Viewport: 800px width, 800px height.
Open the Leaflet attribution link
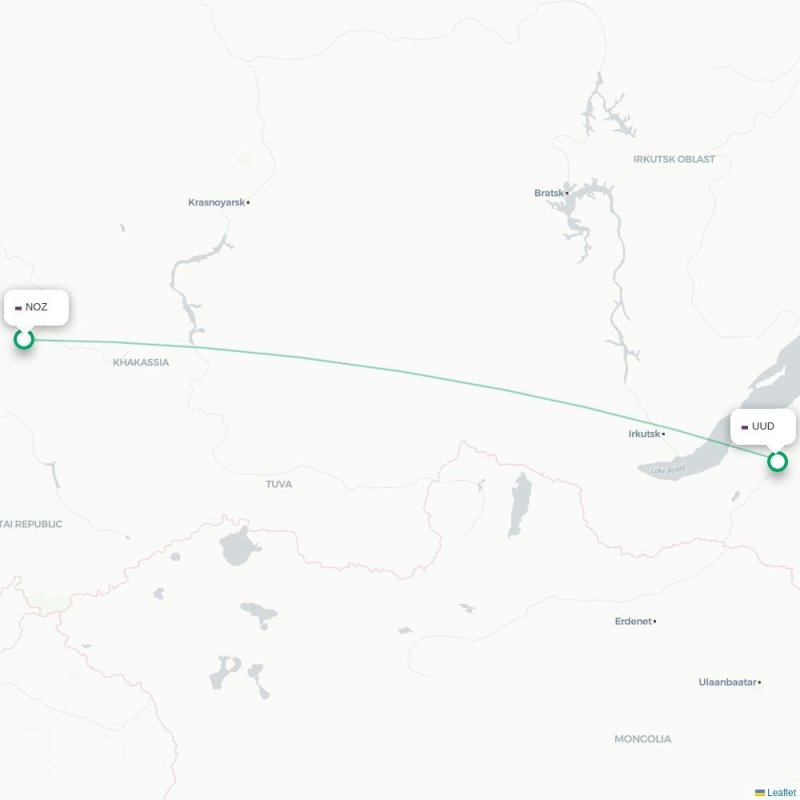(781, 792)
